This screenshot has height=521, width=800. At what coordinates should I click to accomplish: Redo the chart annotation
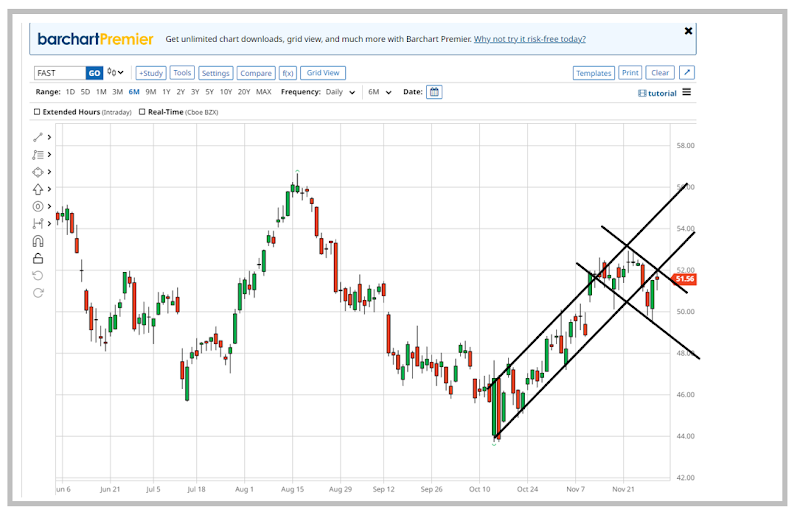tap(38, 293)
